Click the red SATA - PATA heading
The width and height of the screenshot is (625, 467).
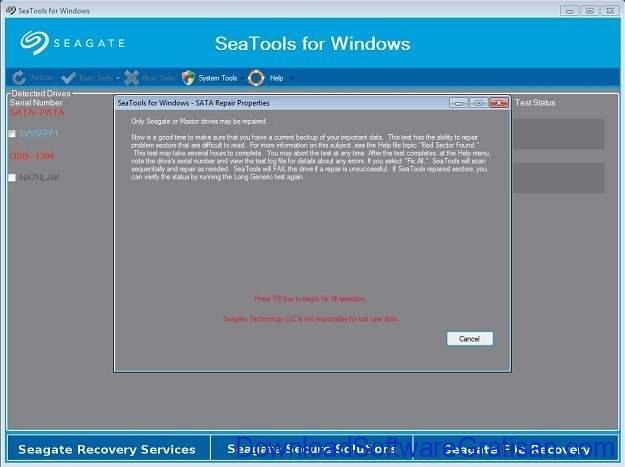tap(37, 112)
